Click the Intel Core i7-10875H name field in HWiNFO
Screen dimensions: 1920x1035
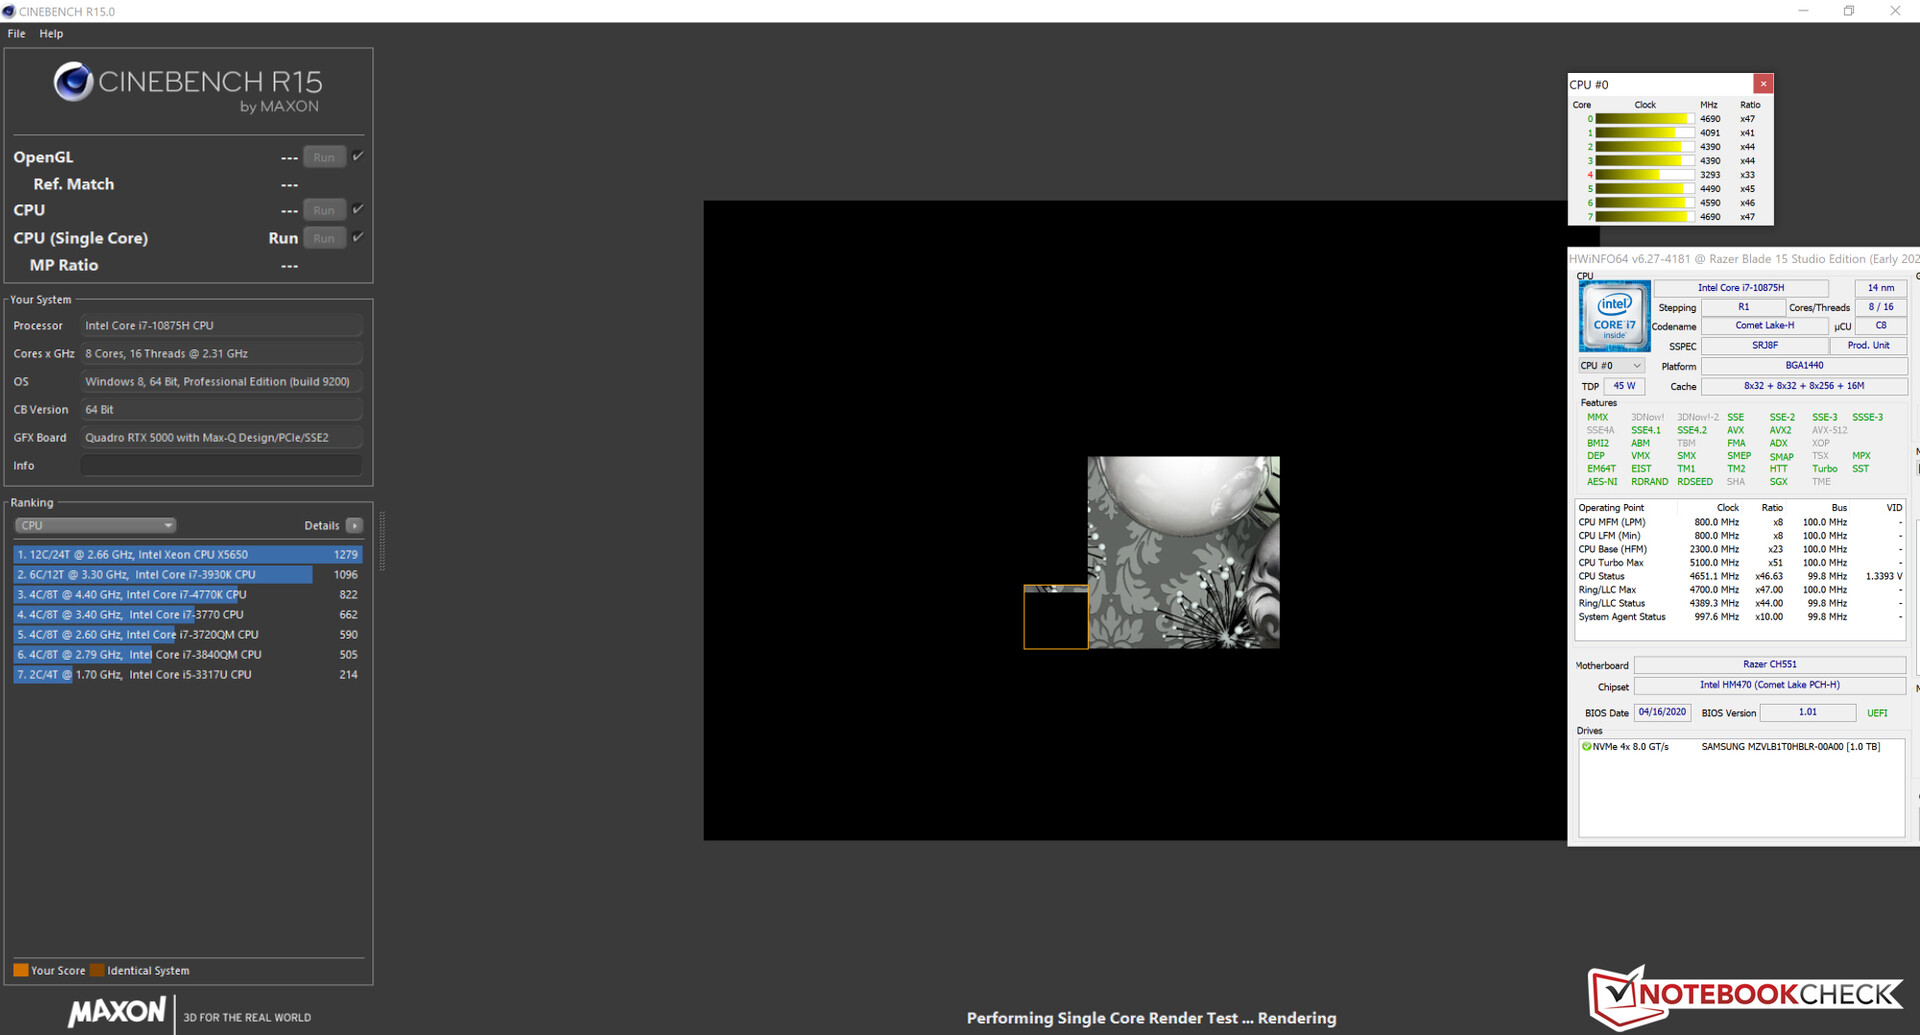(1741, 288)
